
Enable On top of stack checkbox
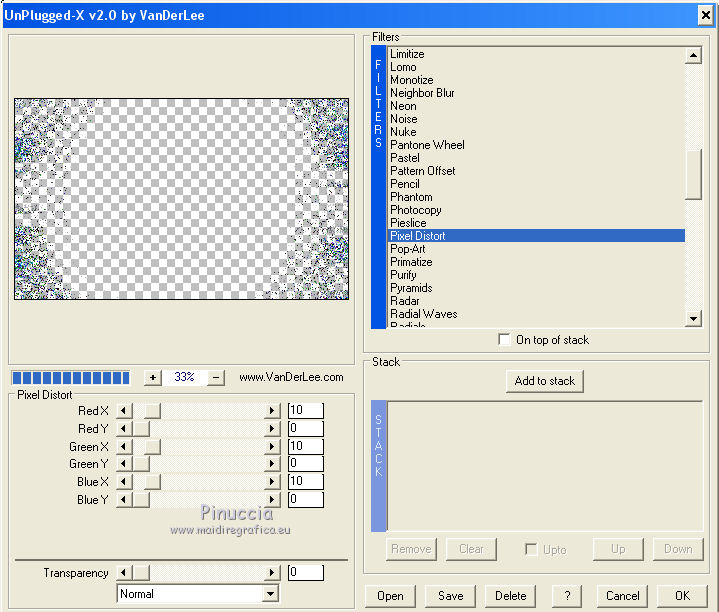(x=504, y=340)
